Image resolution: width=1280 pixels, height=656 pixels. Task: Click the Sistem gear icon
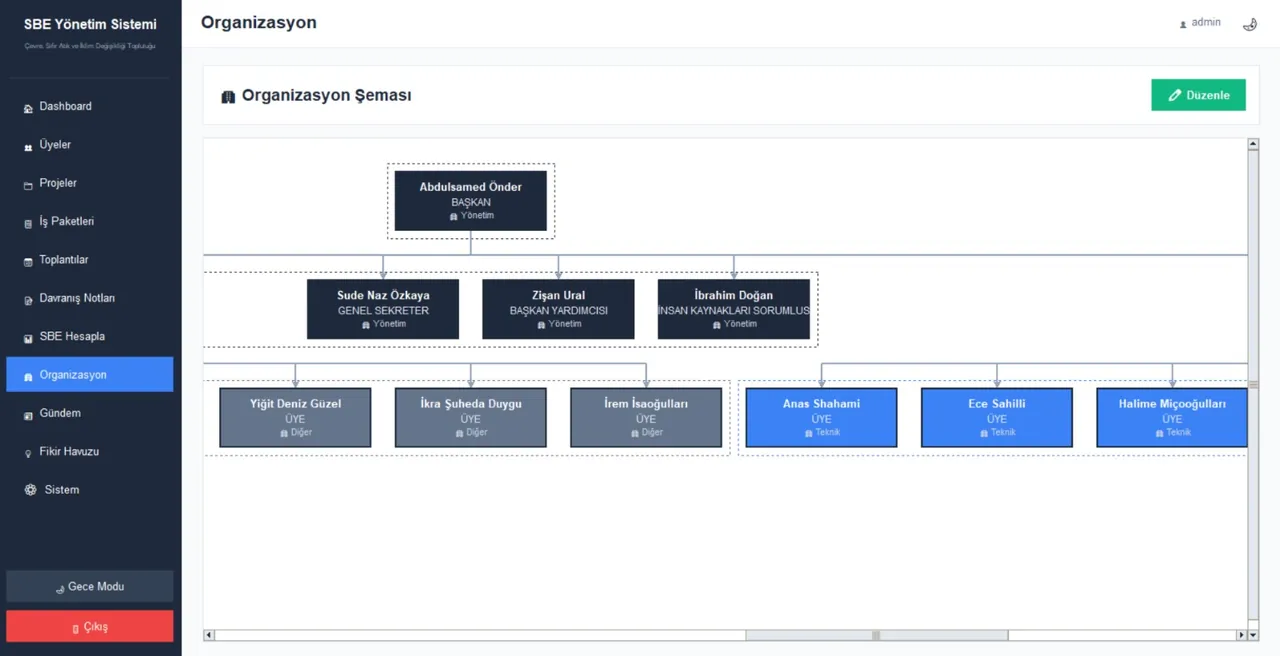click(30, 490)
